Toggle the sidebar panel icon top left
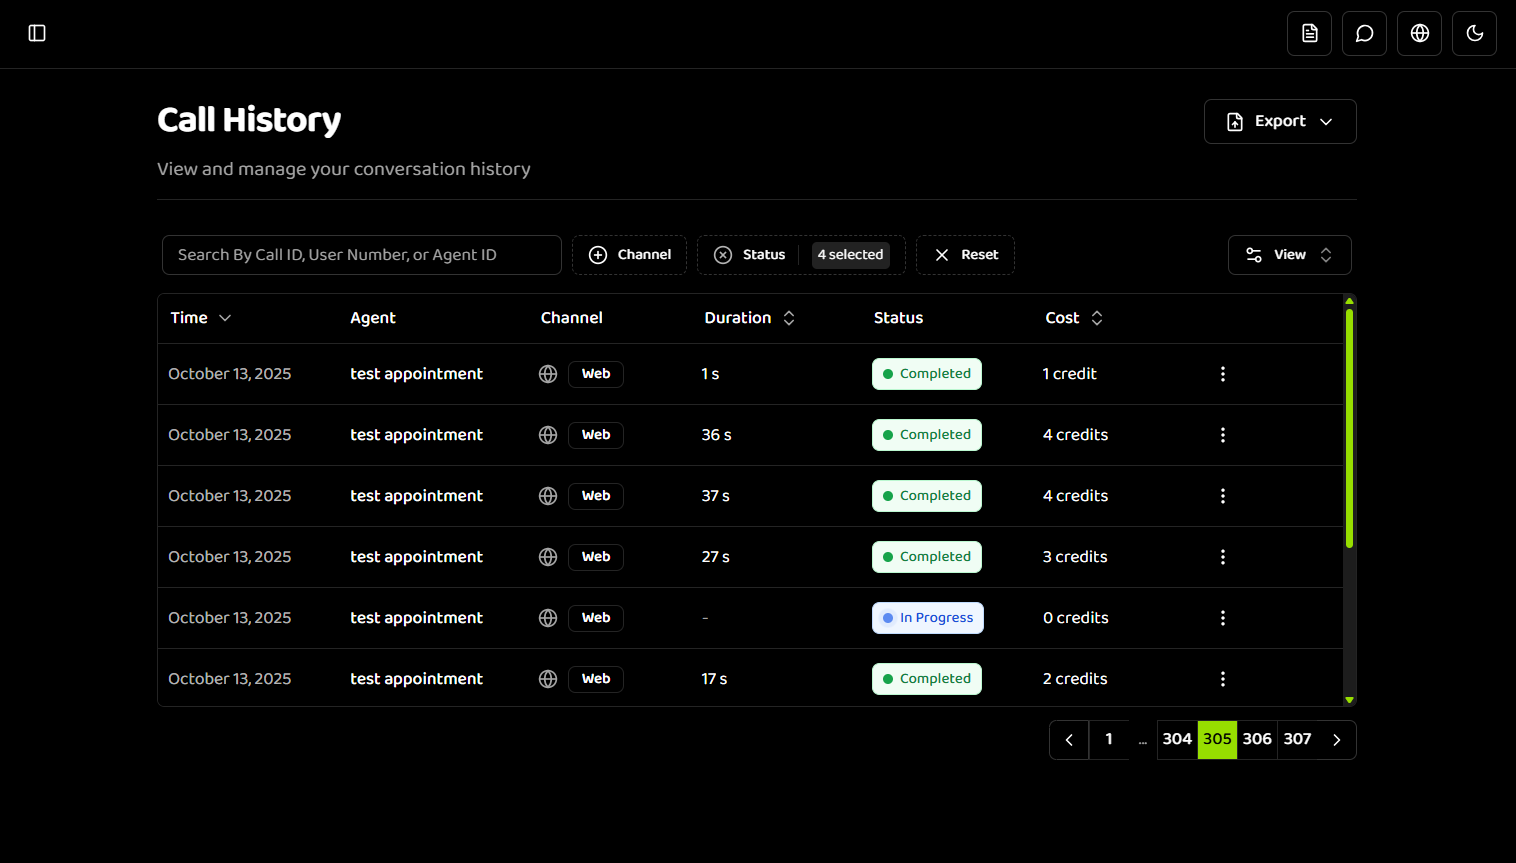The height and width of the screenshot is (863, 1516). (x=37, y=33)
